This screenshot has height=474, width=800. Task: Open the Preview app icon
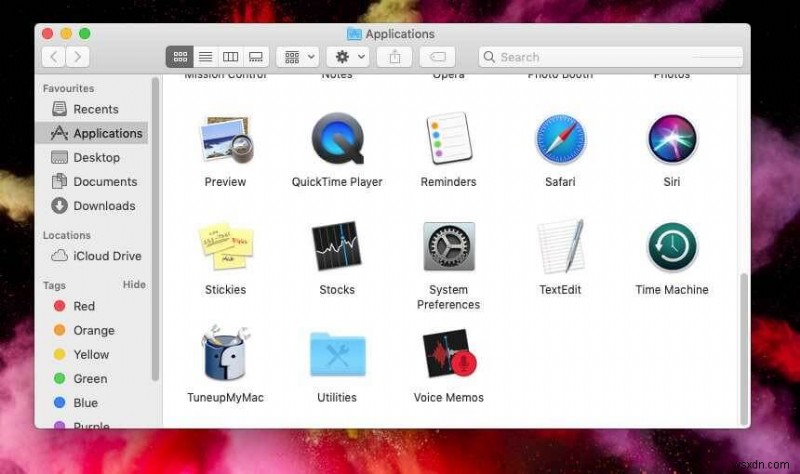coord(226,139)
